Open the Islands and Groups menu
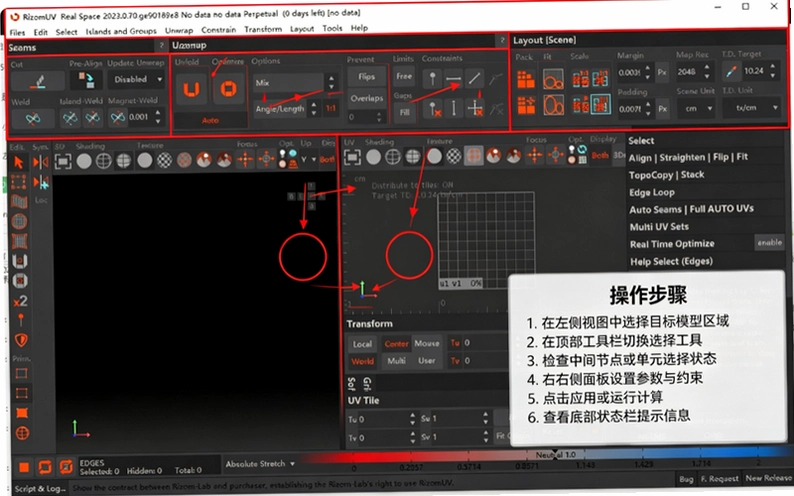The image size is (794, 496). click(x=121, y=31)
